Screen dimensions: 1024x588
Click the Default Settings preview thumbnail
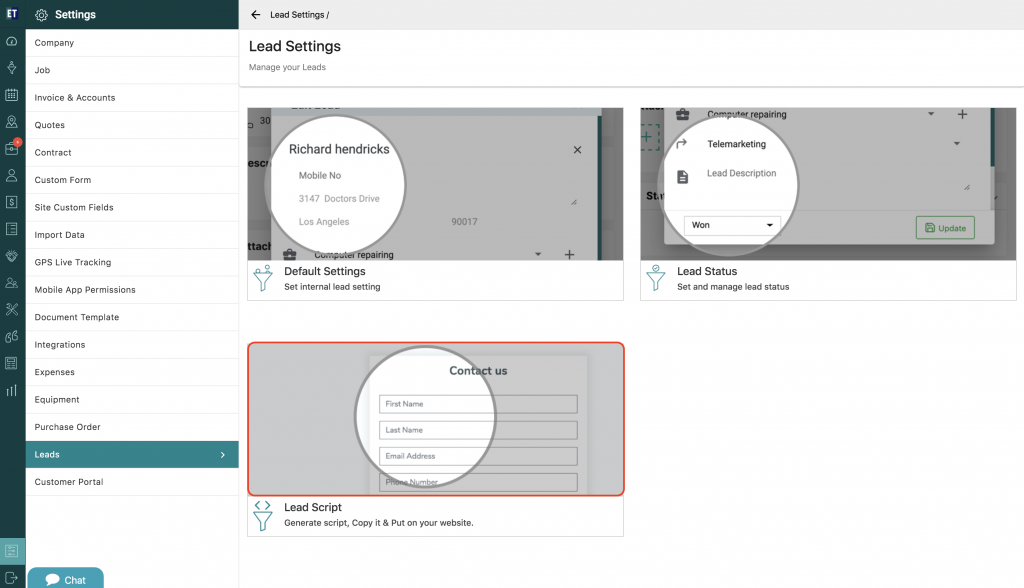(x=435, y=184)
